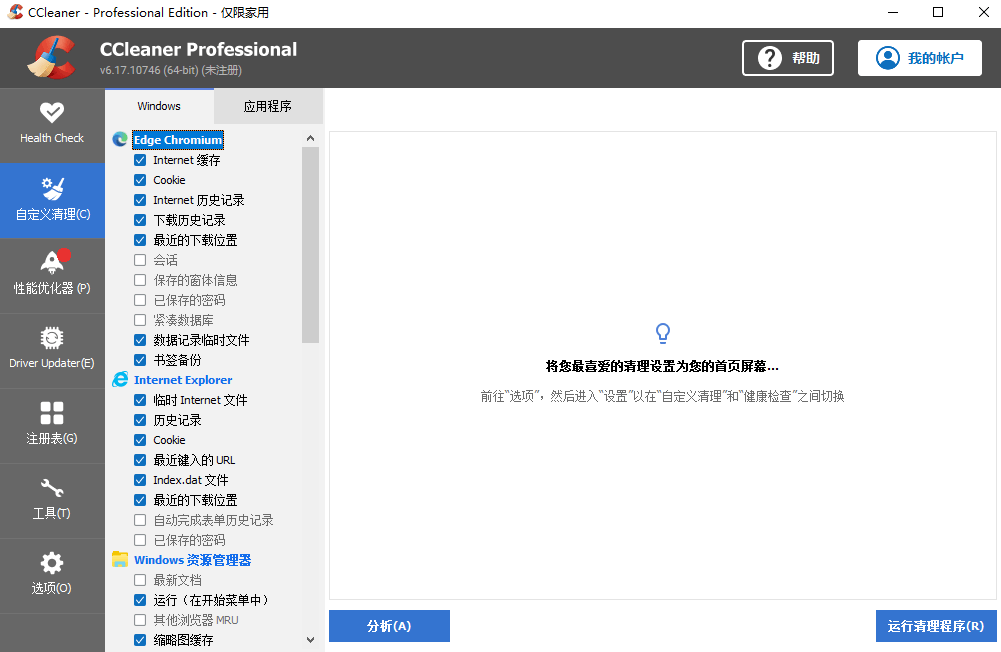Viewport: 1001px width, 652px height.
Task: Open 性能优化器 from the sidebar
Action: pos(52,270)
